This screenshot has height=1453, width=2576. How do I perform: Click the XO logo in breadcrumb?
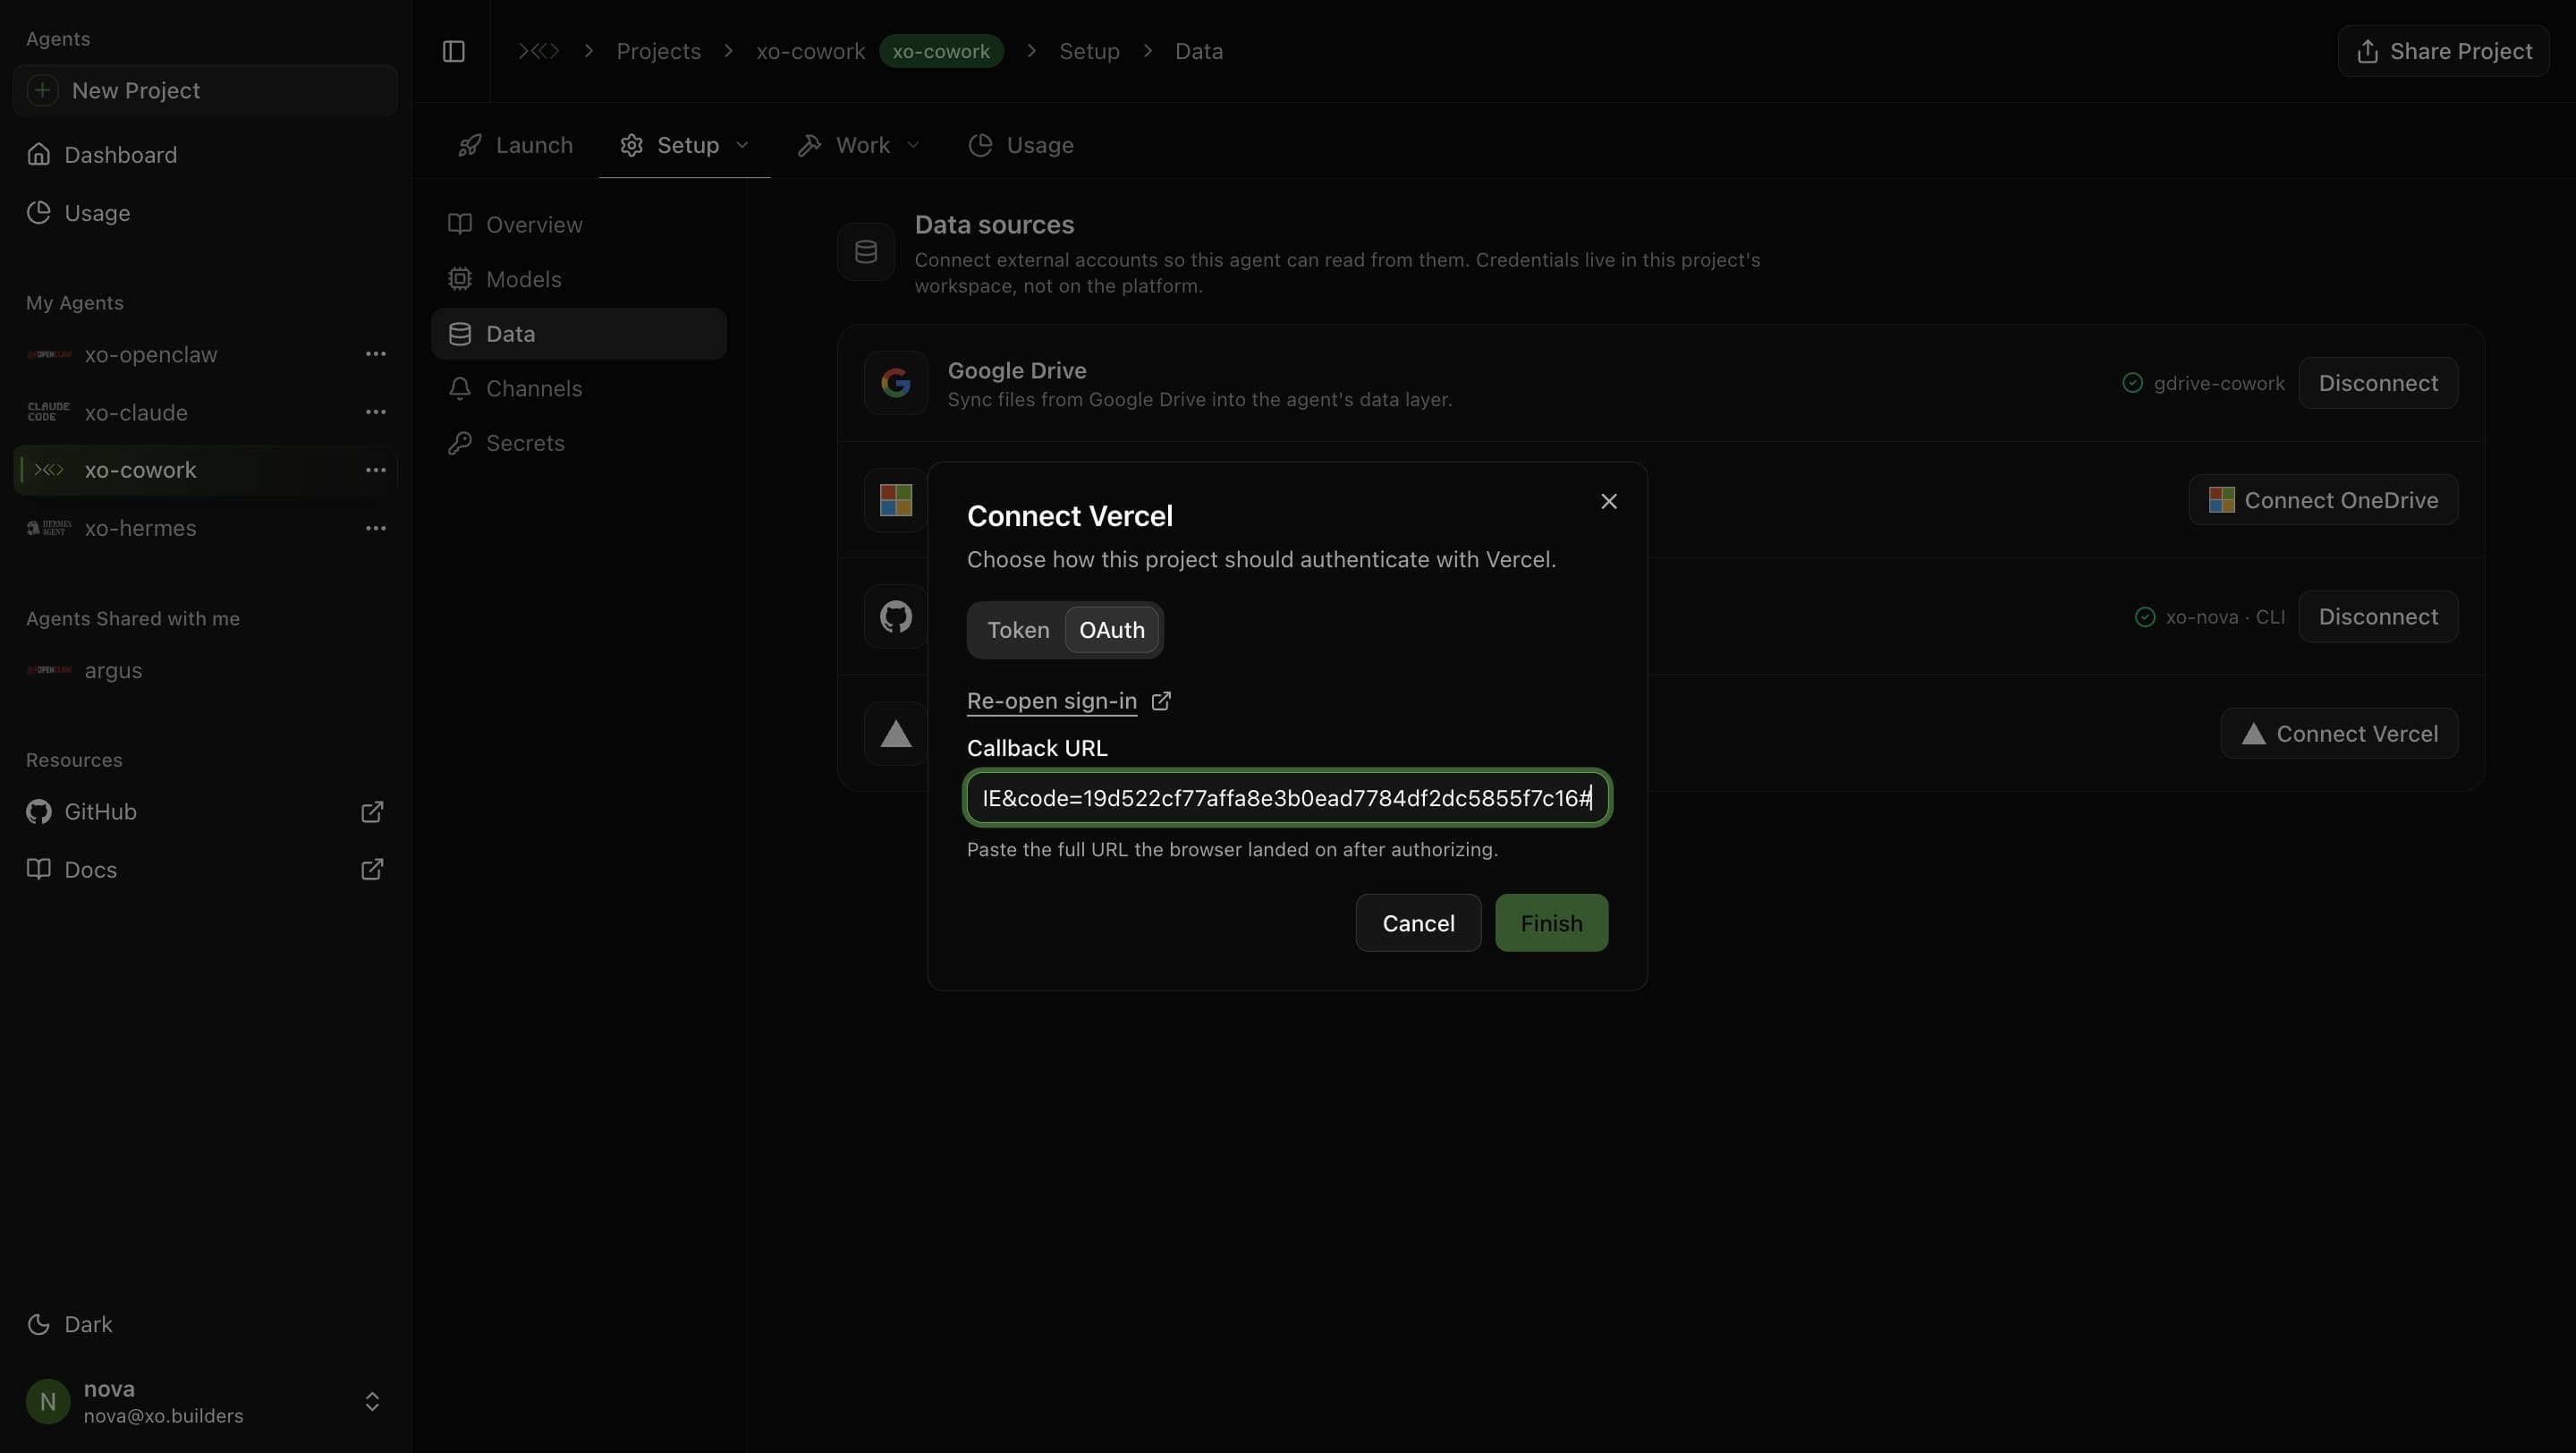(538, 51)
